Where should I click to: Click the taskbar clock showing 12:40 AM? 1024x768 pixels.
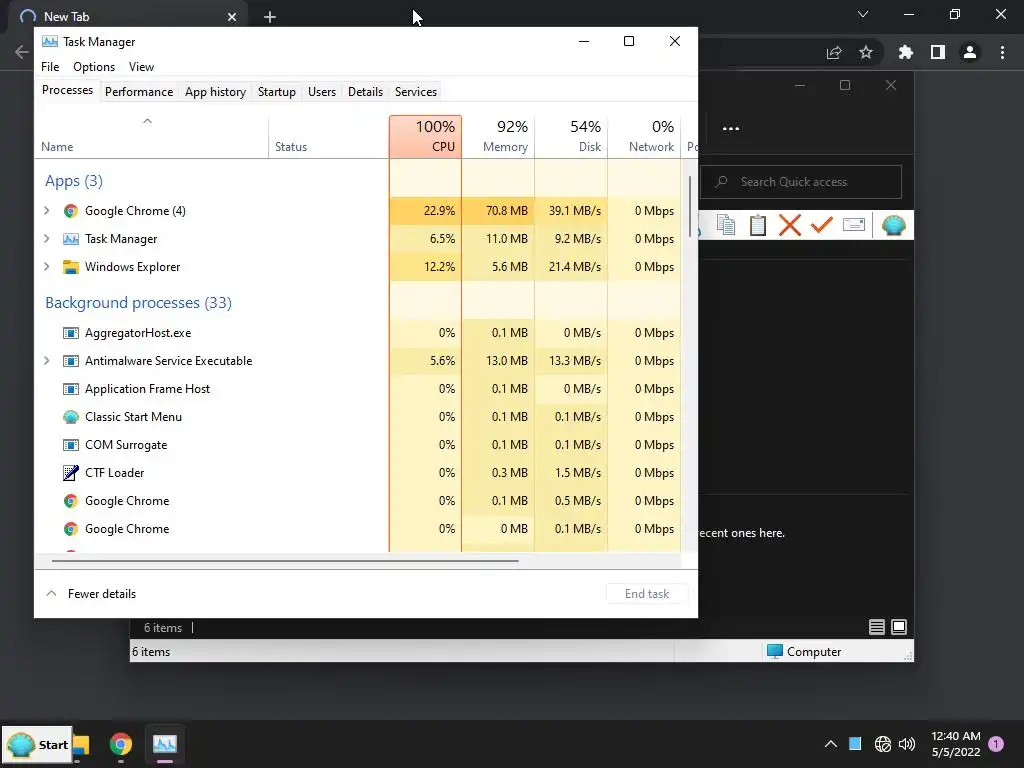point(955,744)
